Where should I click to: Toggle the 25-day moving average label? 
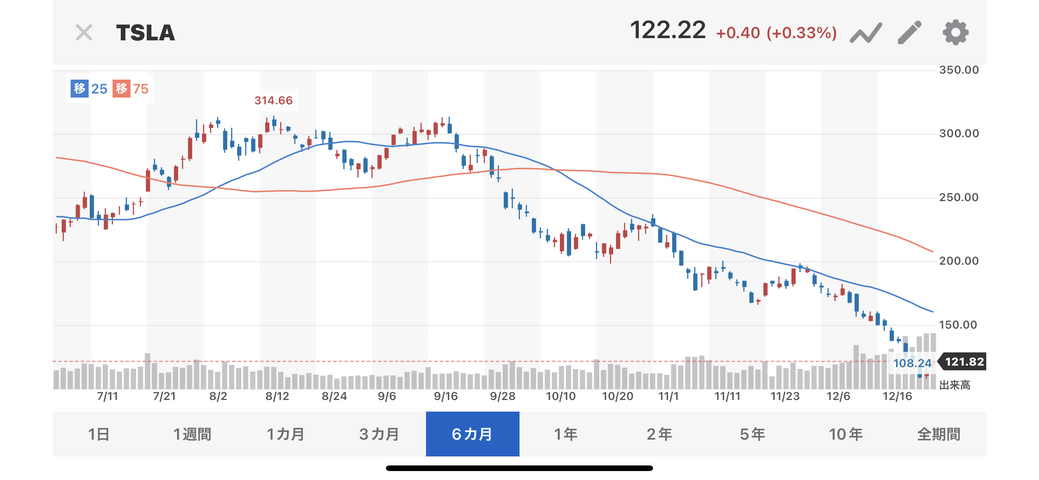(x=90, y=89)
